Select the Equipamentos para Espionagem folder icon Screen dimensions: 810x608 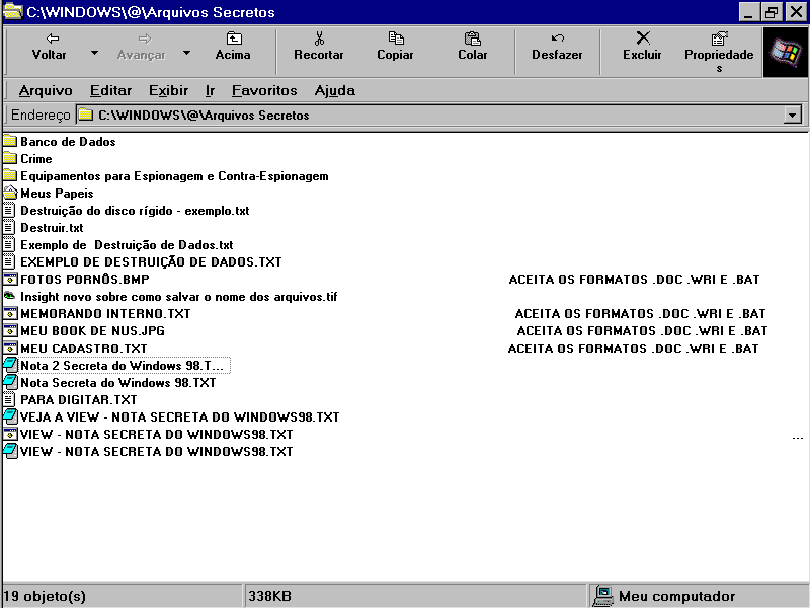pos(10,175)
